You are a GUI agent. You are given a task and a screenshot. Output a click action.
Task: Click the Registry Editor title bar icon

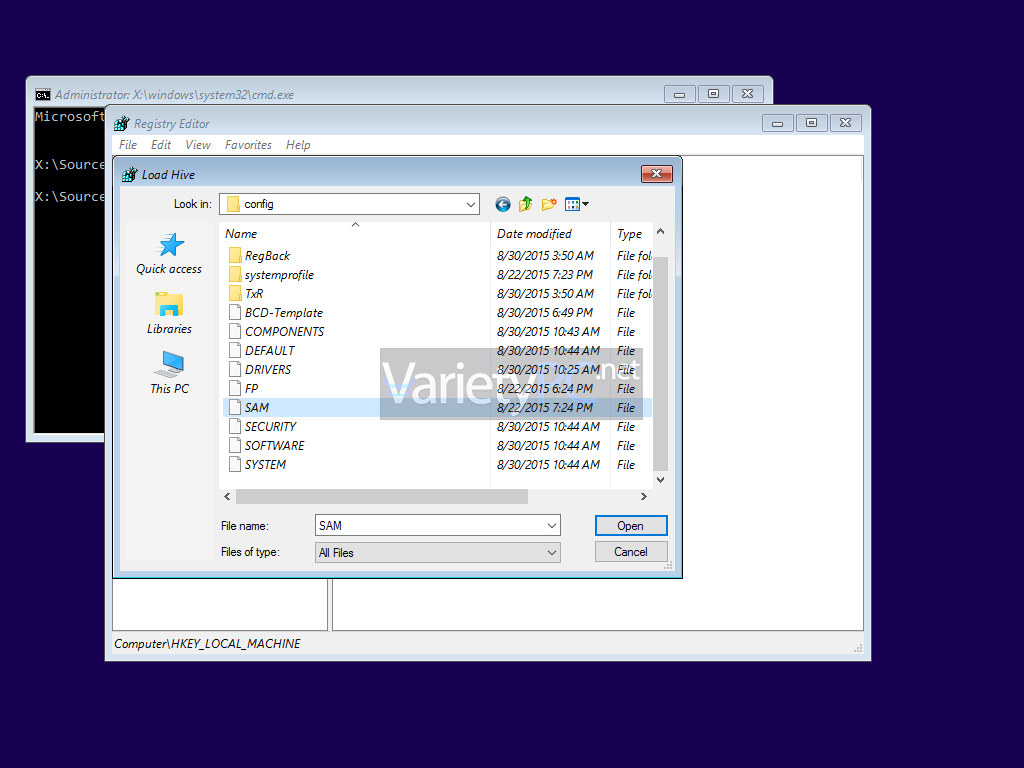[x=121, y=123]
